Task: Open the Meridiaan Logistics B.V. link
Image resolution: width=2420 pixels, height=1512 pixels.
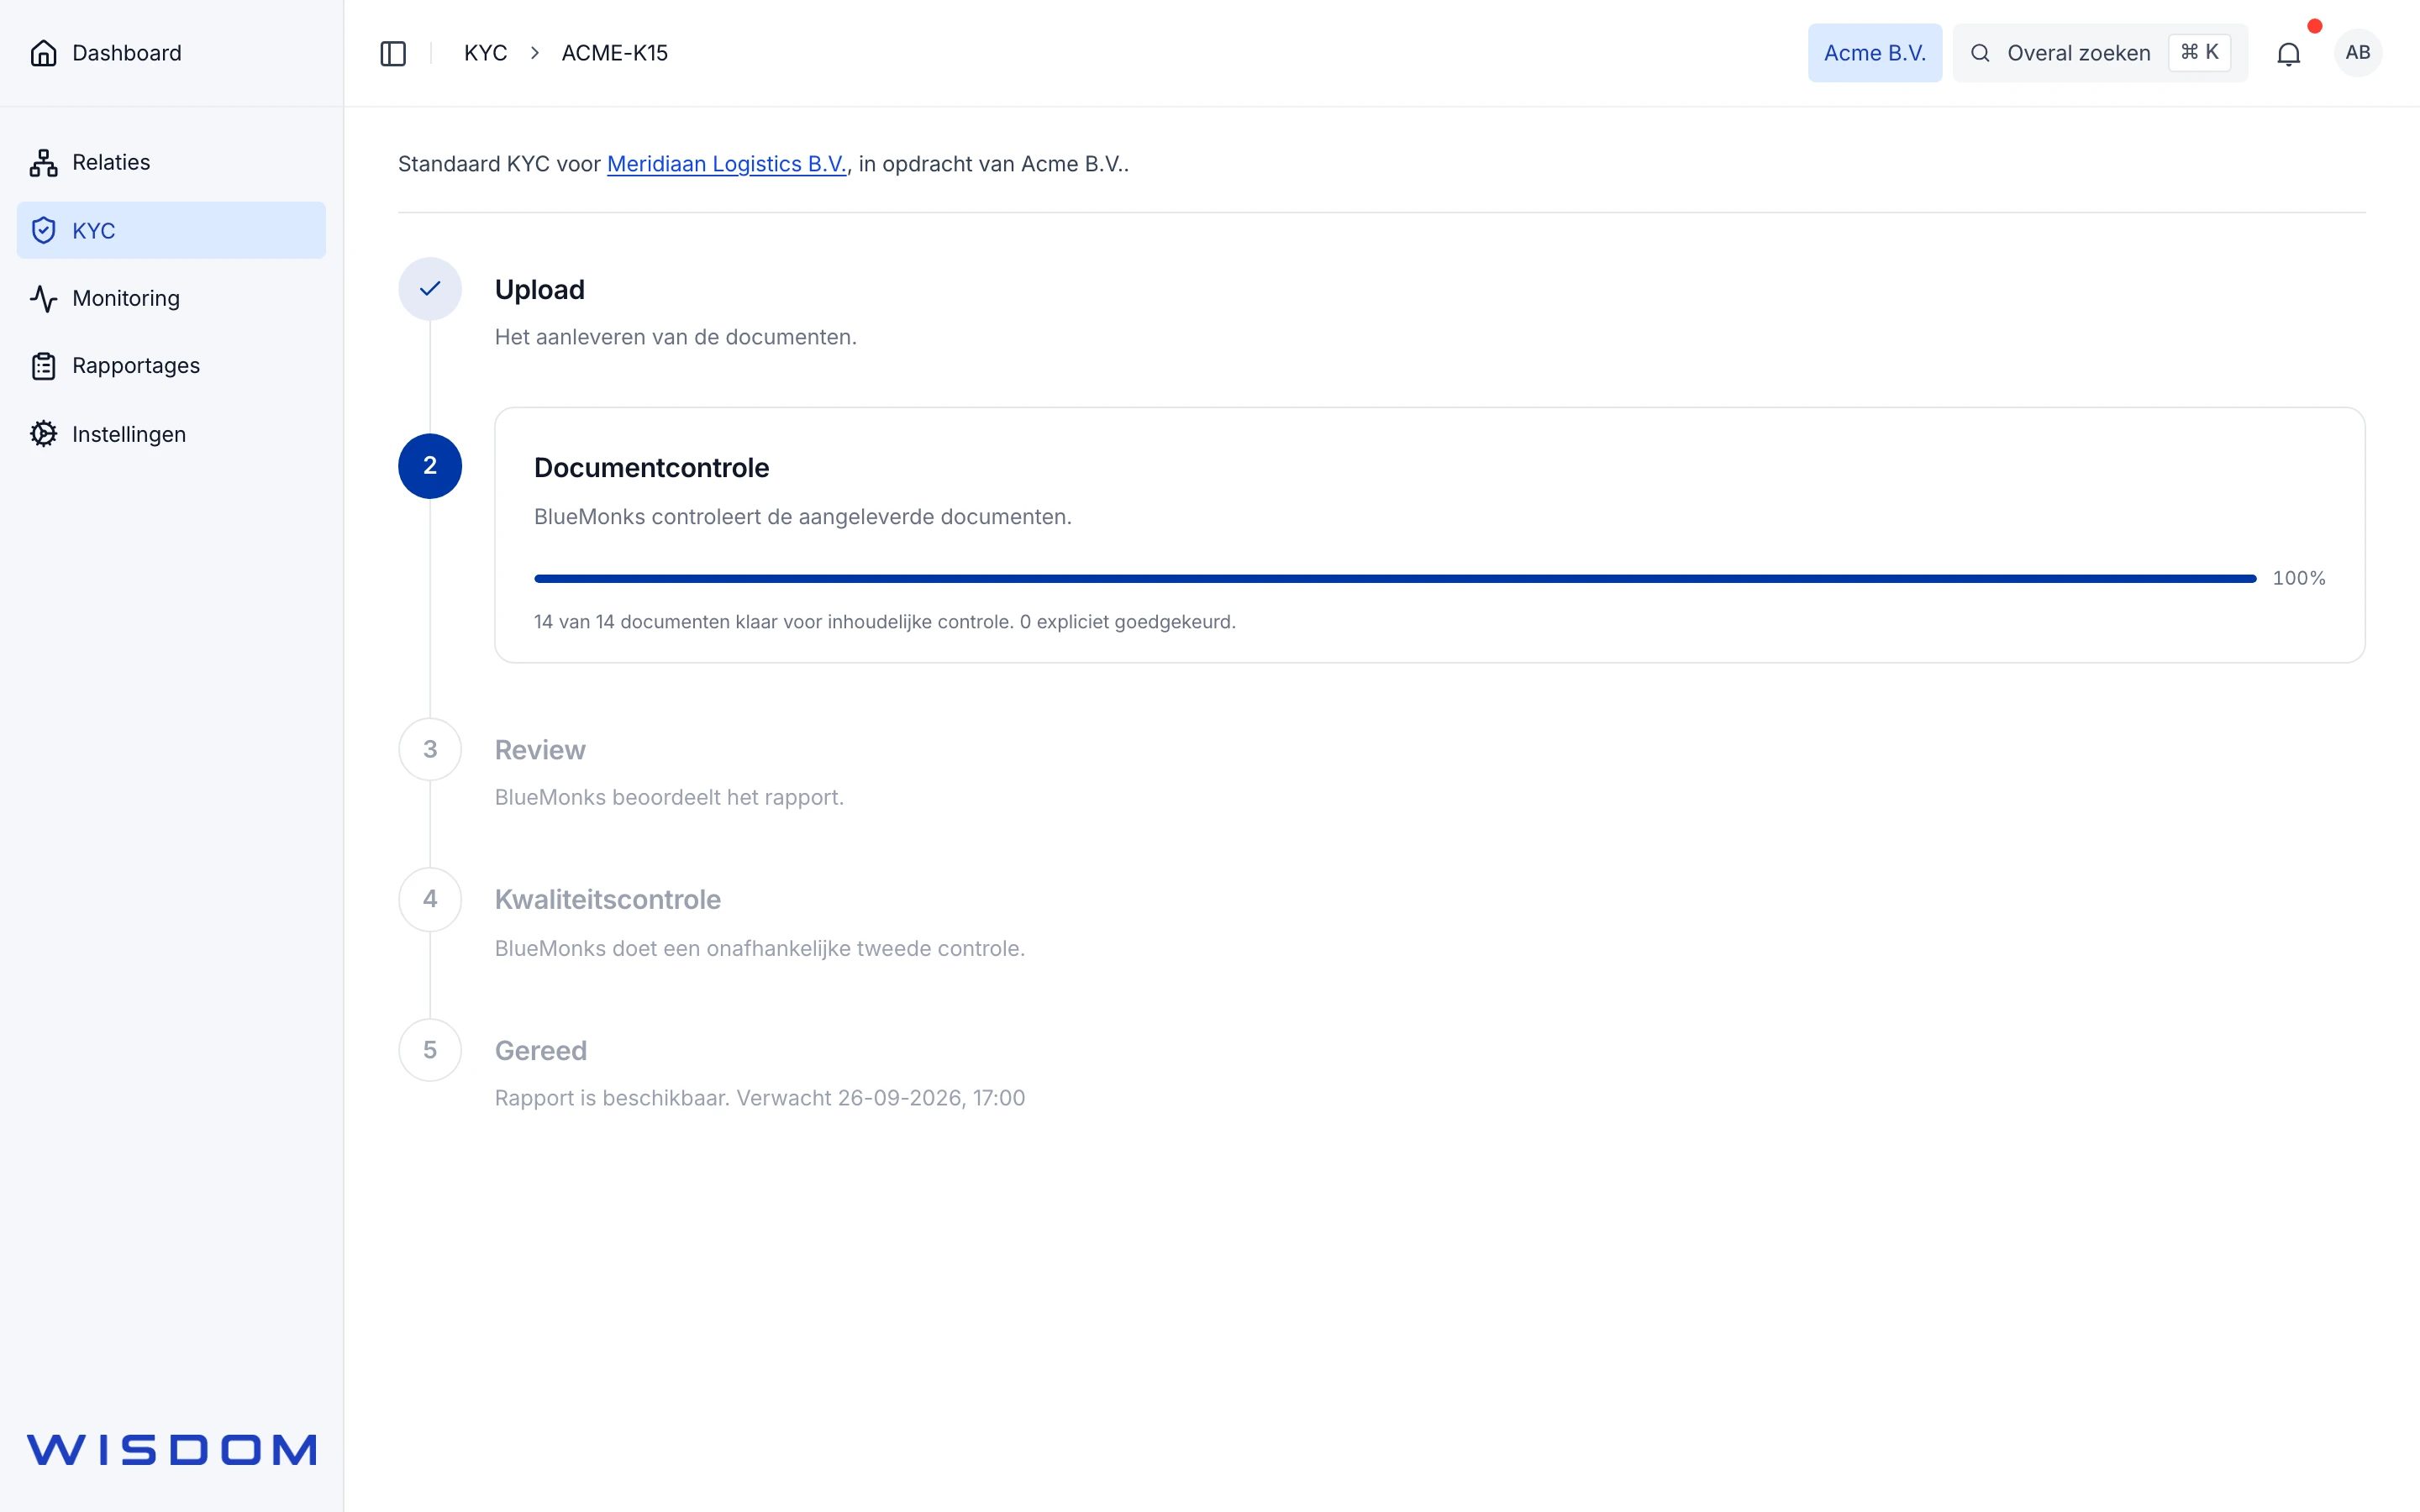Action: tap(727, 164)
